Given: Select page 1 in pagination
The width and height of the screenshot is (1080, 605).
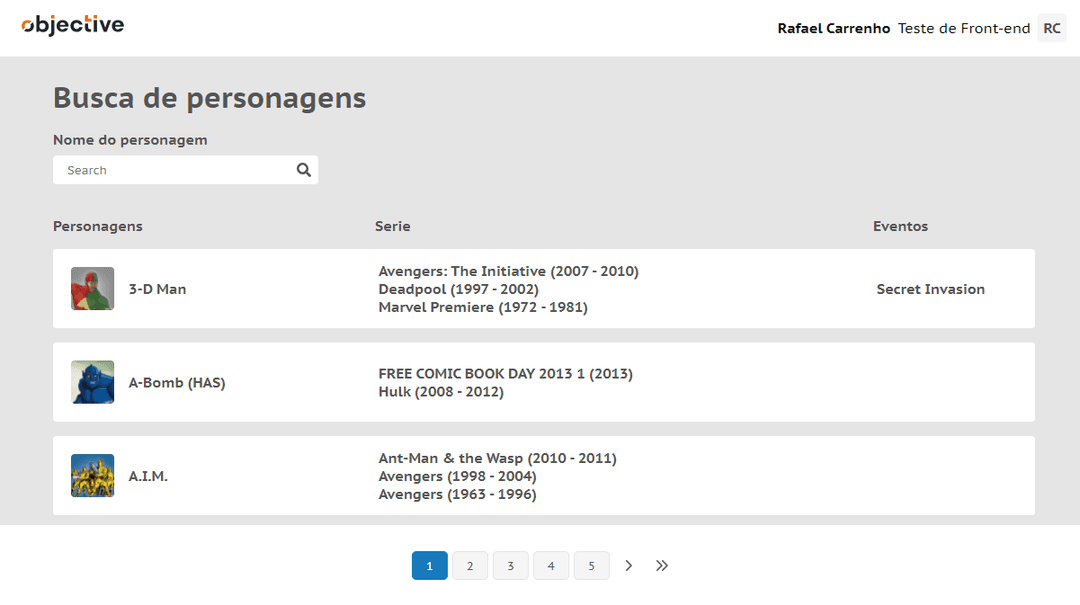Looking at the screenshot, I should (x=430, y=566).
